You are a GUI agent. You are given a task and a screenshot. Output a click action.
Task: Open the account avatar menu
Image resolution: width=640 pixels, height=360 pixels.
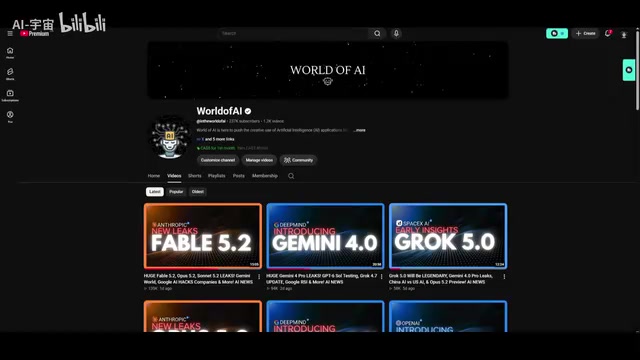tap(624, 34)
